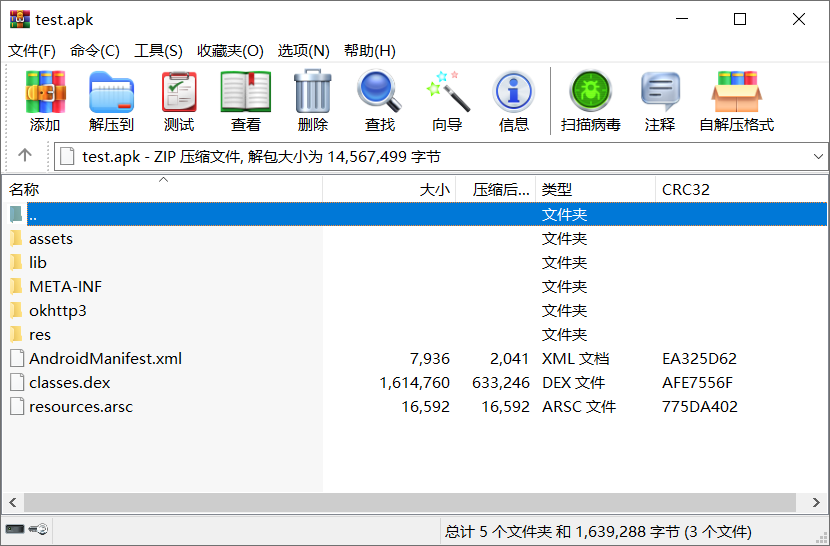Viewport: 830px width, 546px height.
Task: Open the Options (选项) menu
Action: (x=304, y=51)
